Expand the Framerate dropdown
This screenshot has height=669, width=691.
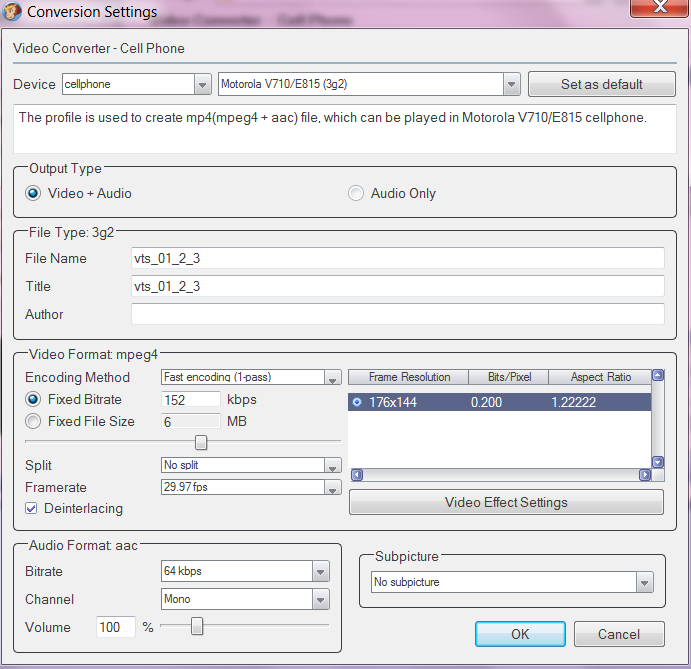pyautogui.click(x=332, y=488)
